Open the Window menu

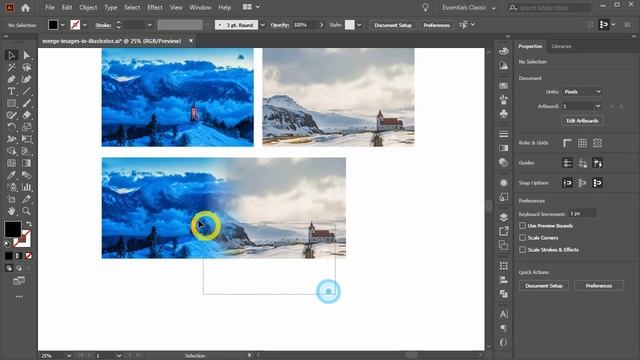[x=200, y=7]
